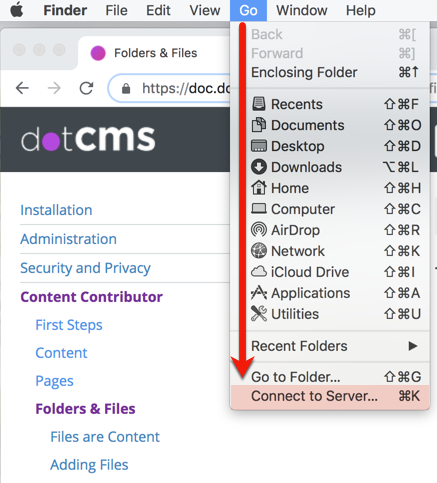
Task: Click the browser reload icon
Action: (86, 88)
